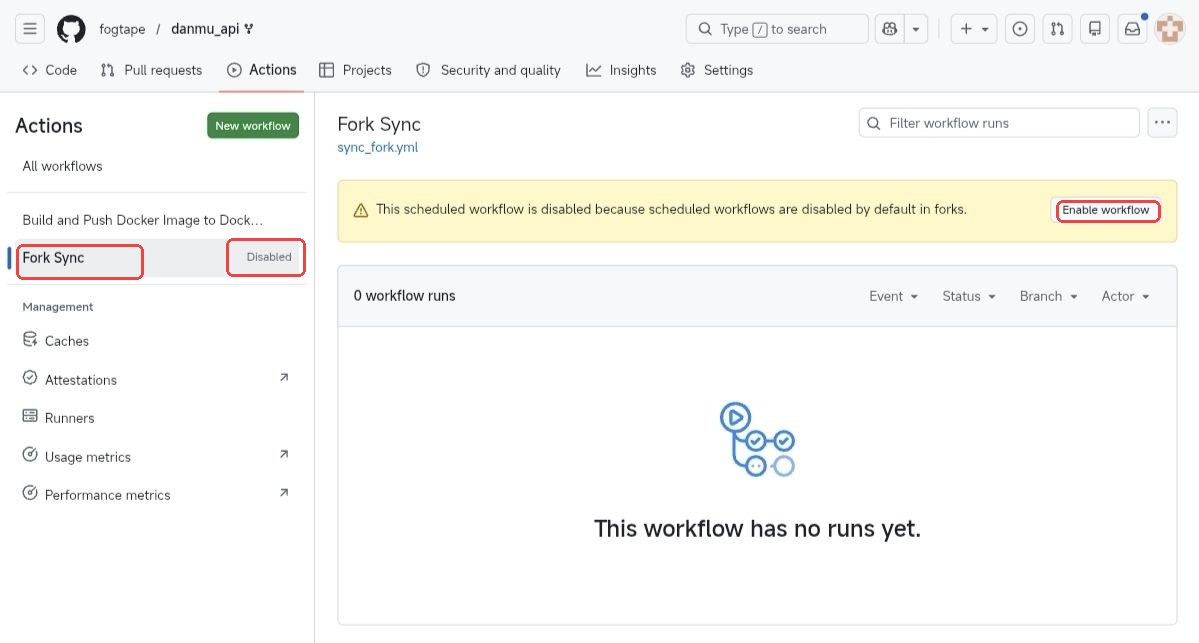Viewport: 1199px width, 643px height.
Task: Open the Caches management page
Action: tap(66, 340)
